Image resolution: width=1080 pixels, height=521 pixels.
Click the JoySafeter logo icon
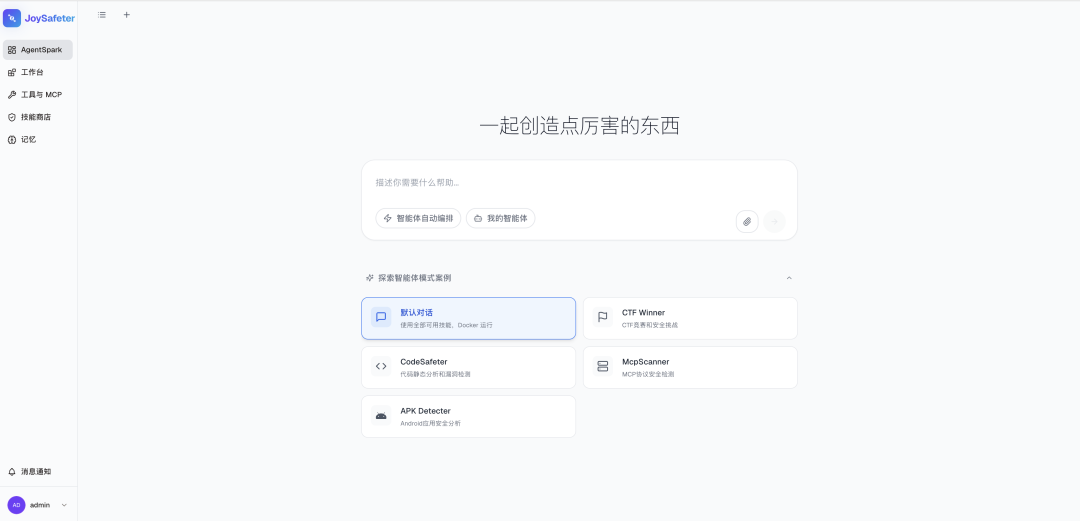(12, 18)
